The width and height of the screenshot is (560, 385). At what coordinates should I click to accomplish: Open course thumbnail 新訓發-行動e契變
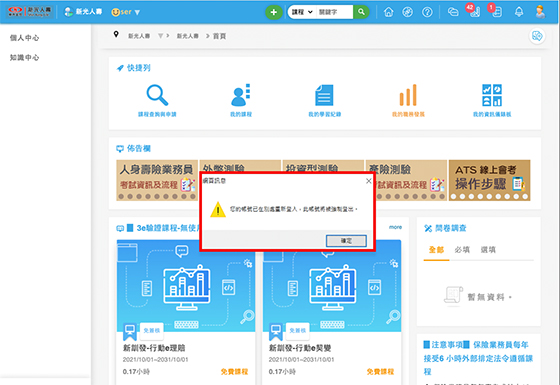[x=332, y=286]
